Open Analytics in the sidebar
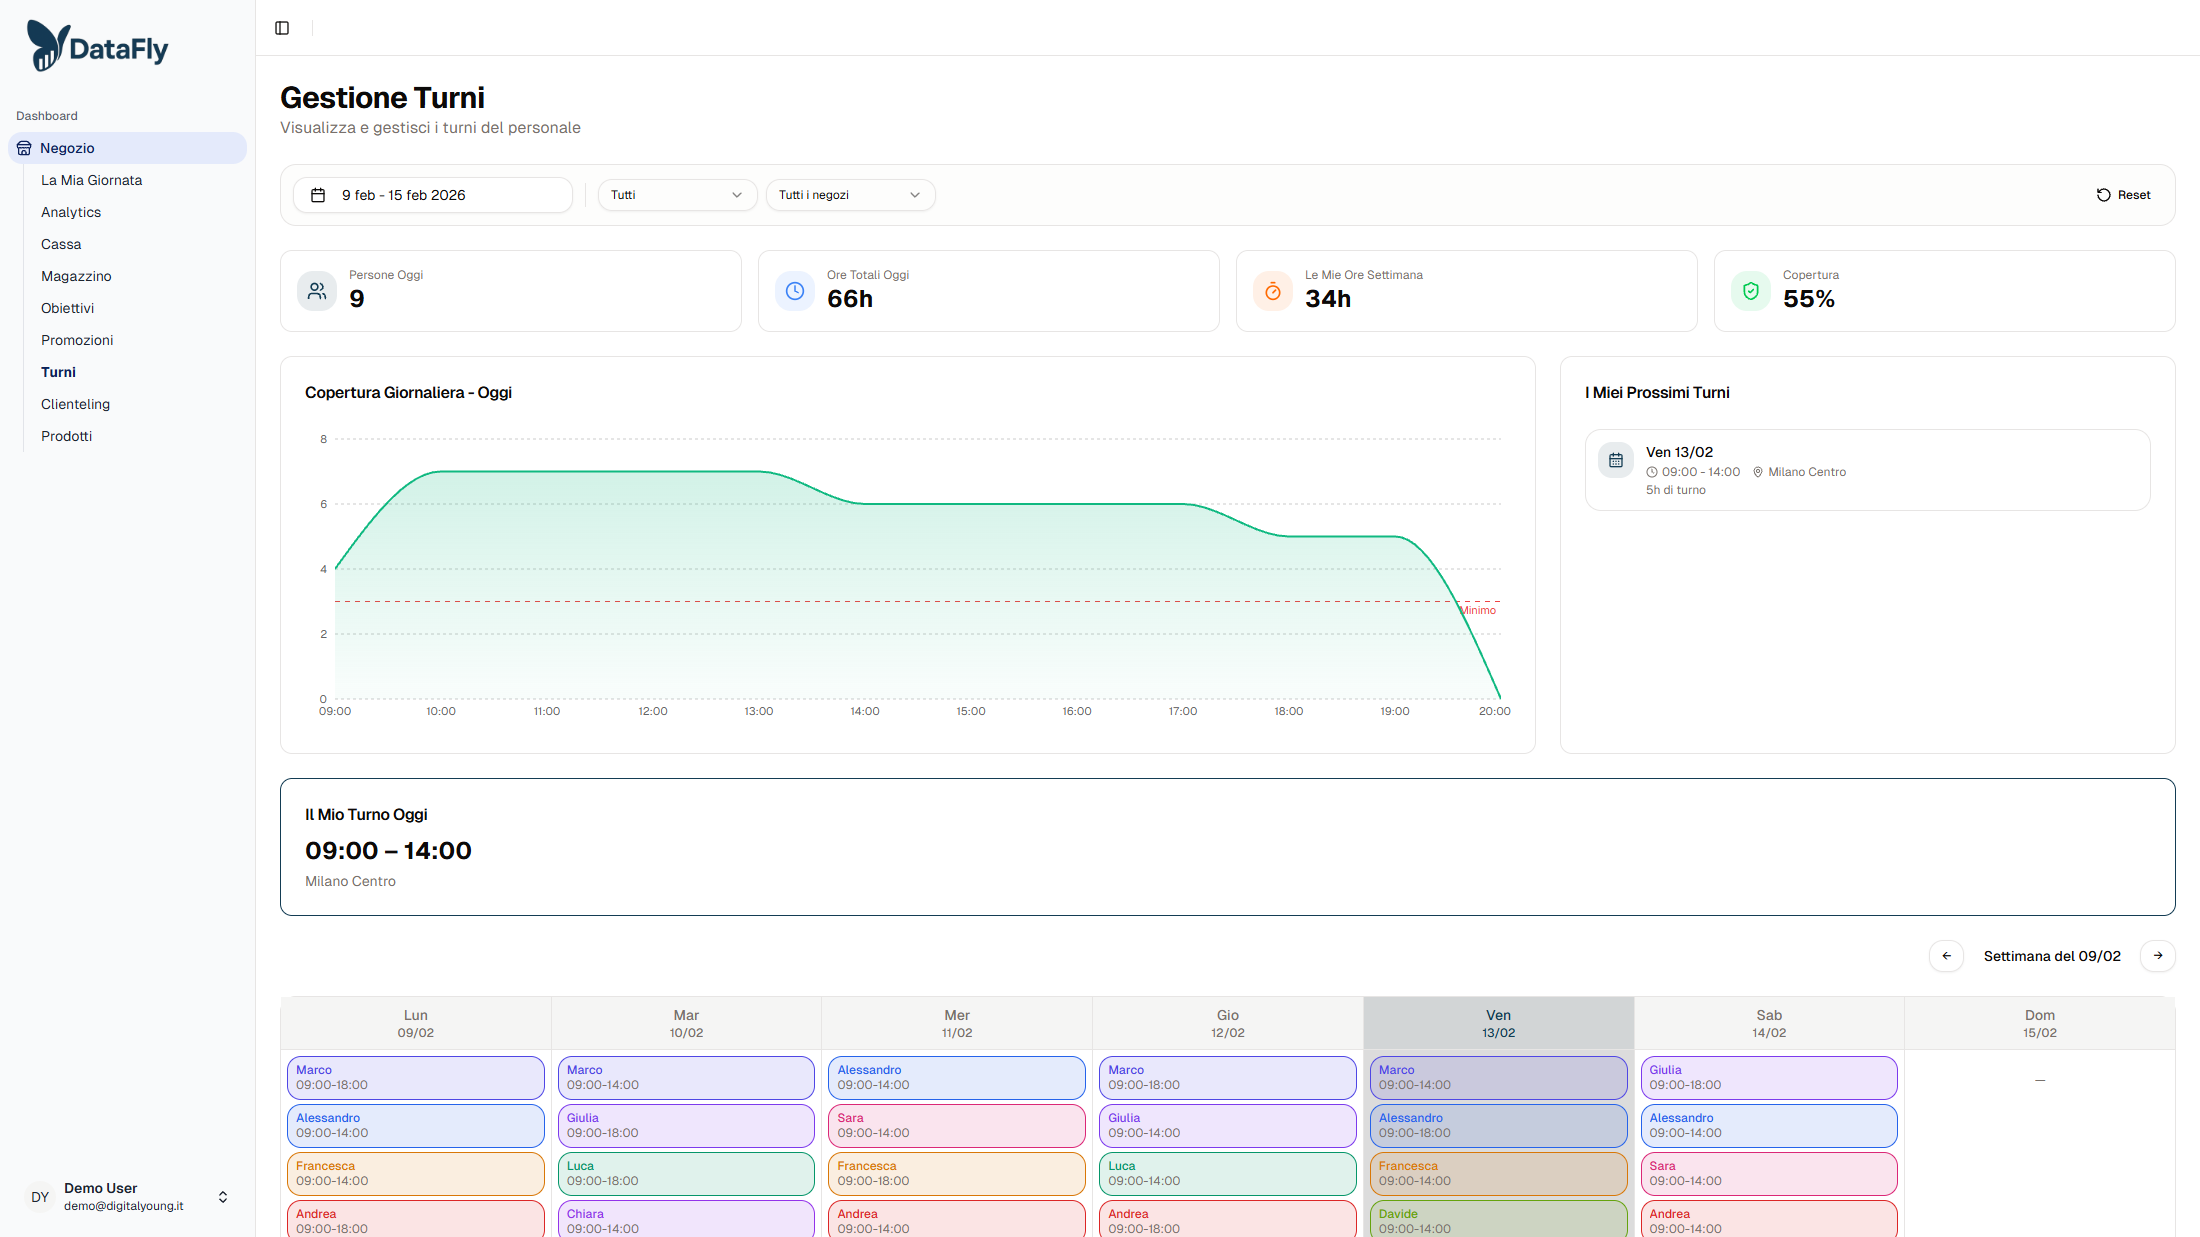Screen dimensions: 2200x1237 click(71, 212)
